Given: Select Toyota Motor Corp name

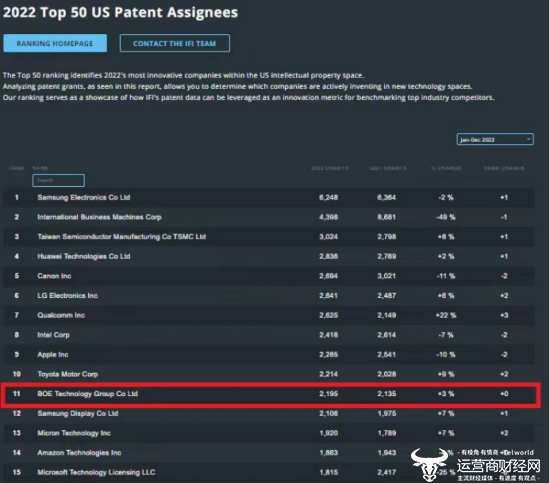Looking at the screenshot, I should (x=68, y=374).
